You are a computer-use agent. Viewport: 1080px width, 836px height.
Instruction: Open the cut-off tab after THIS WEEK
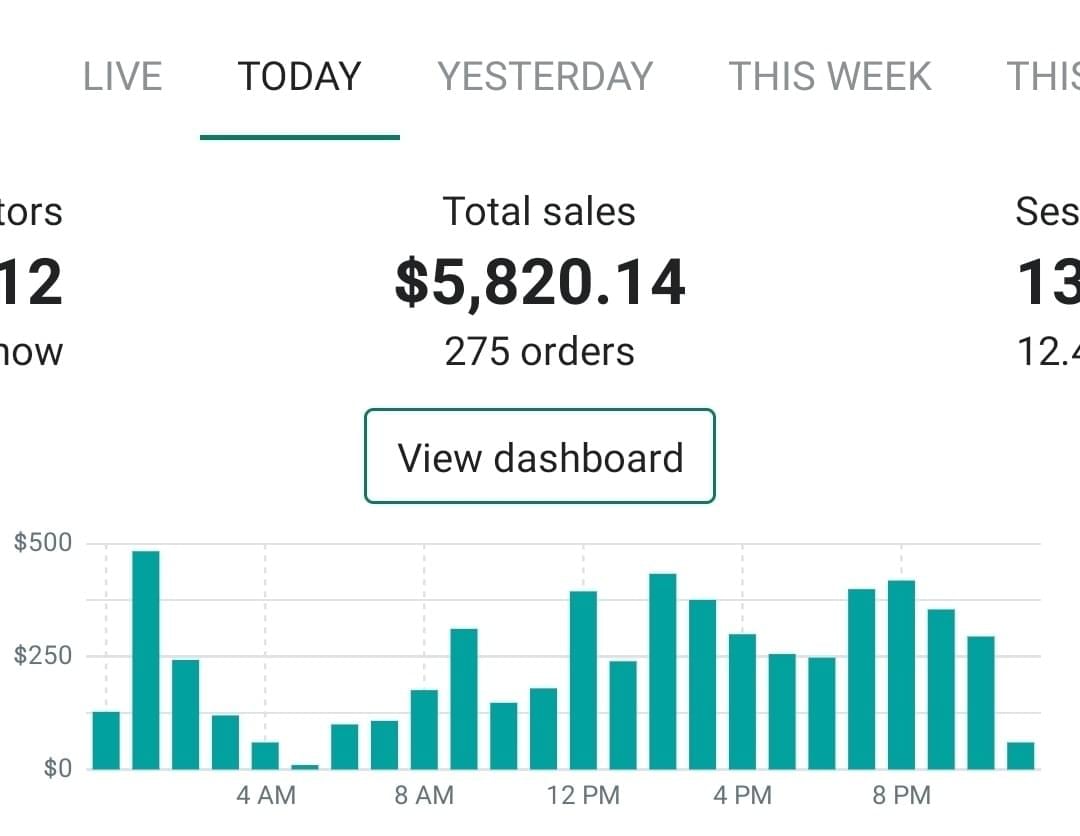[1043, 77]
